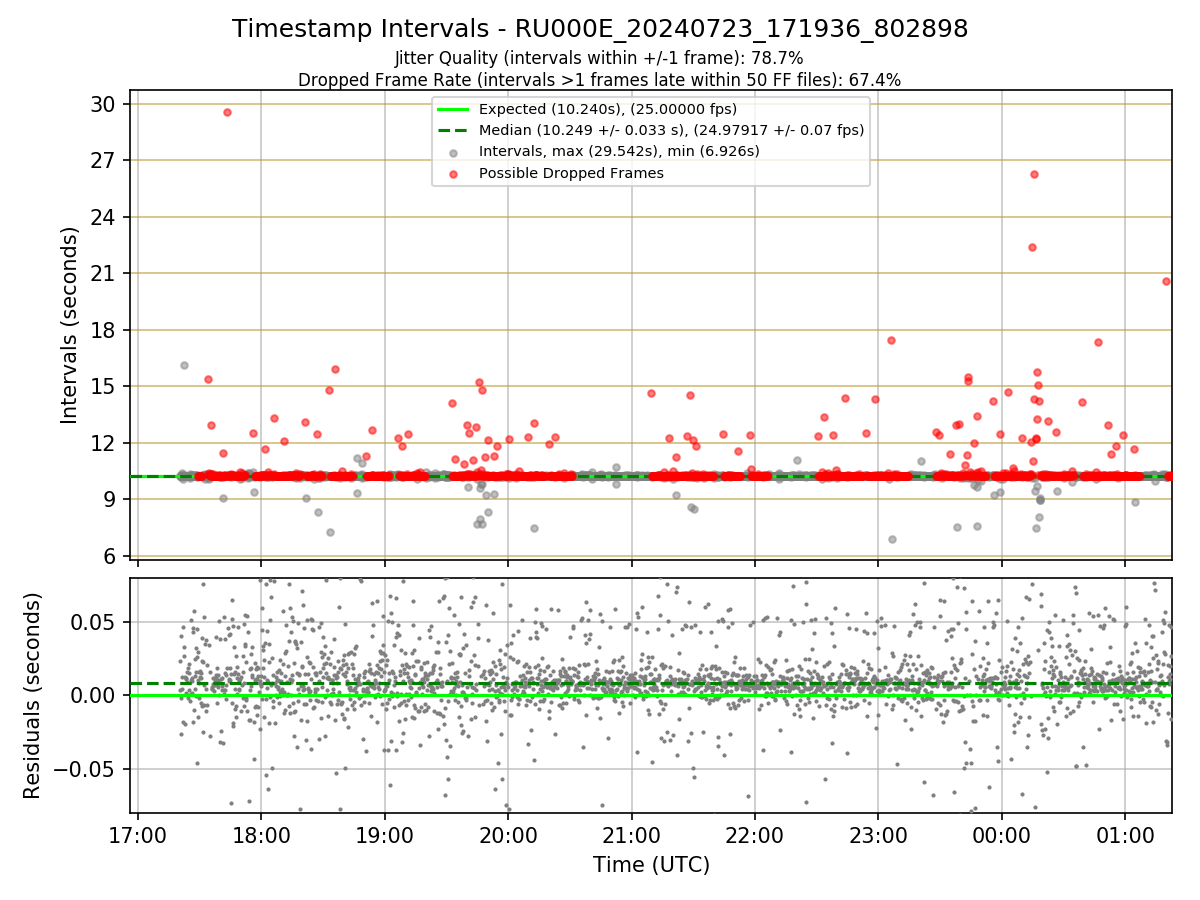Select the 'Dropped Frame Rate' 67.4% subtitle line
Viewport: 1200px width, 900px height.
(x=600, y=80)
